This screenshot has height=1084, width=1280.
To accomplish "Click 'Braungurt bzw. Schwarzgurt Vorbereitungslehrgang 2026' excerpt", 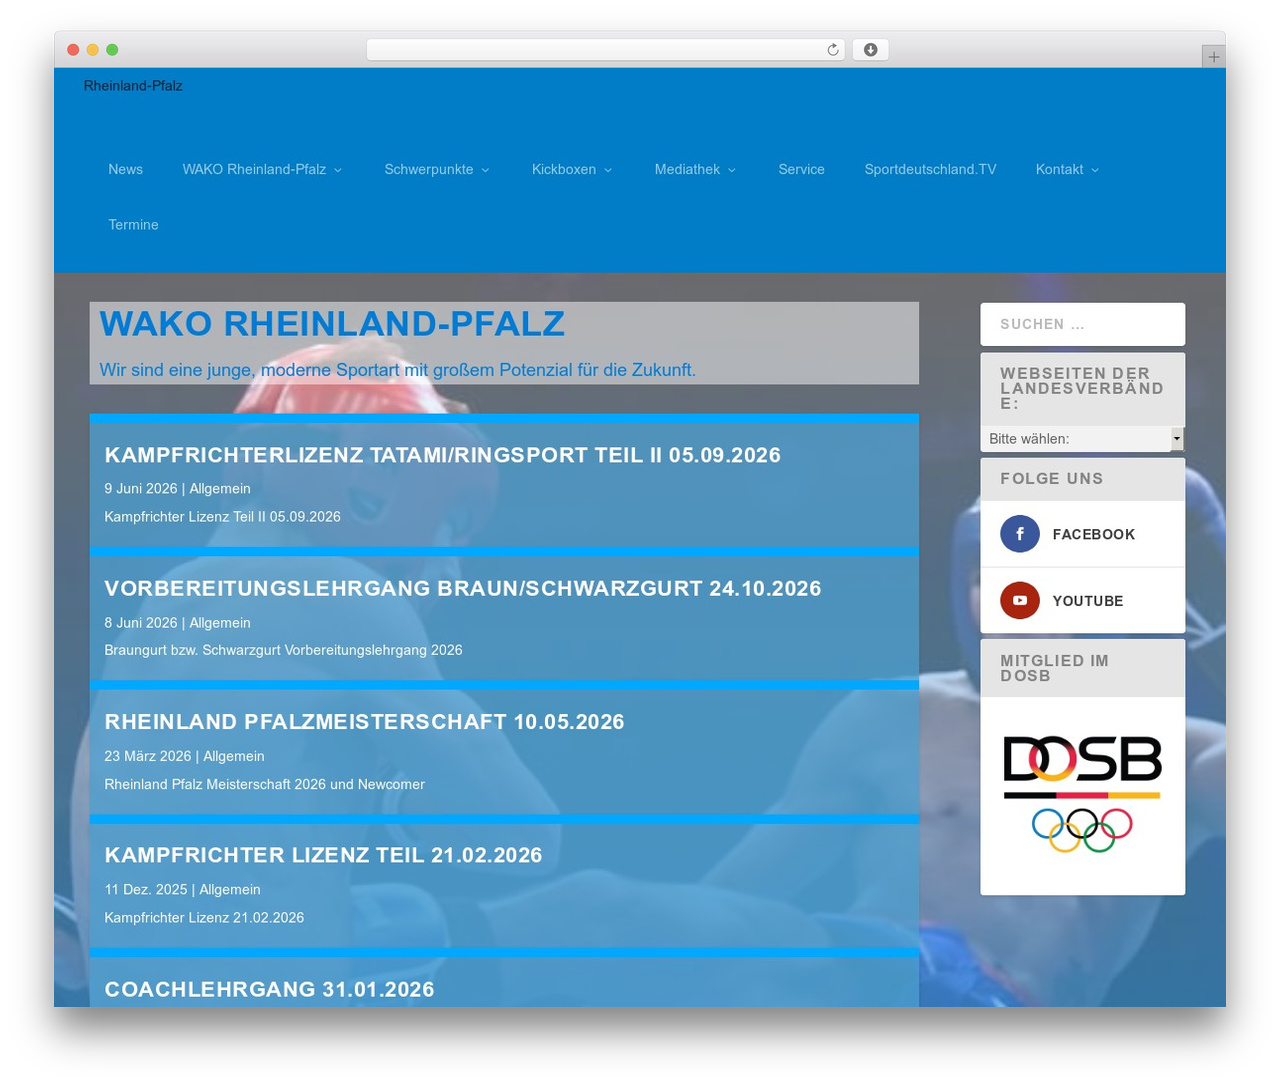I will tap(283, 650).
